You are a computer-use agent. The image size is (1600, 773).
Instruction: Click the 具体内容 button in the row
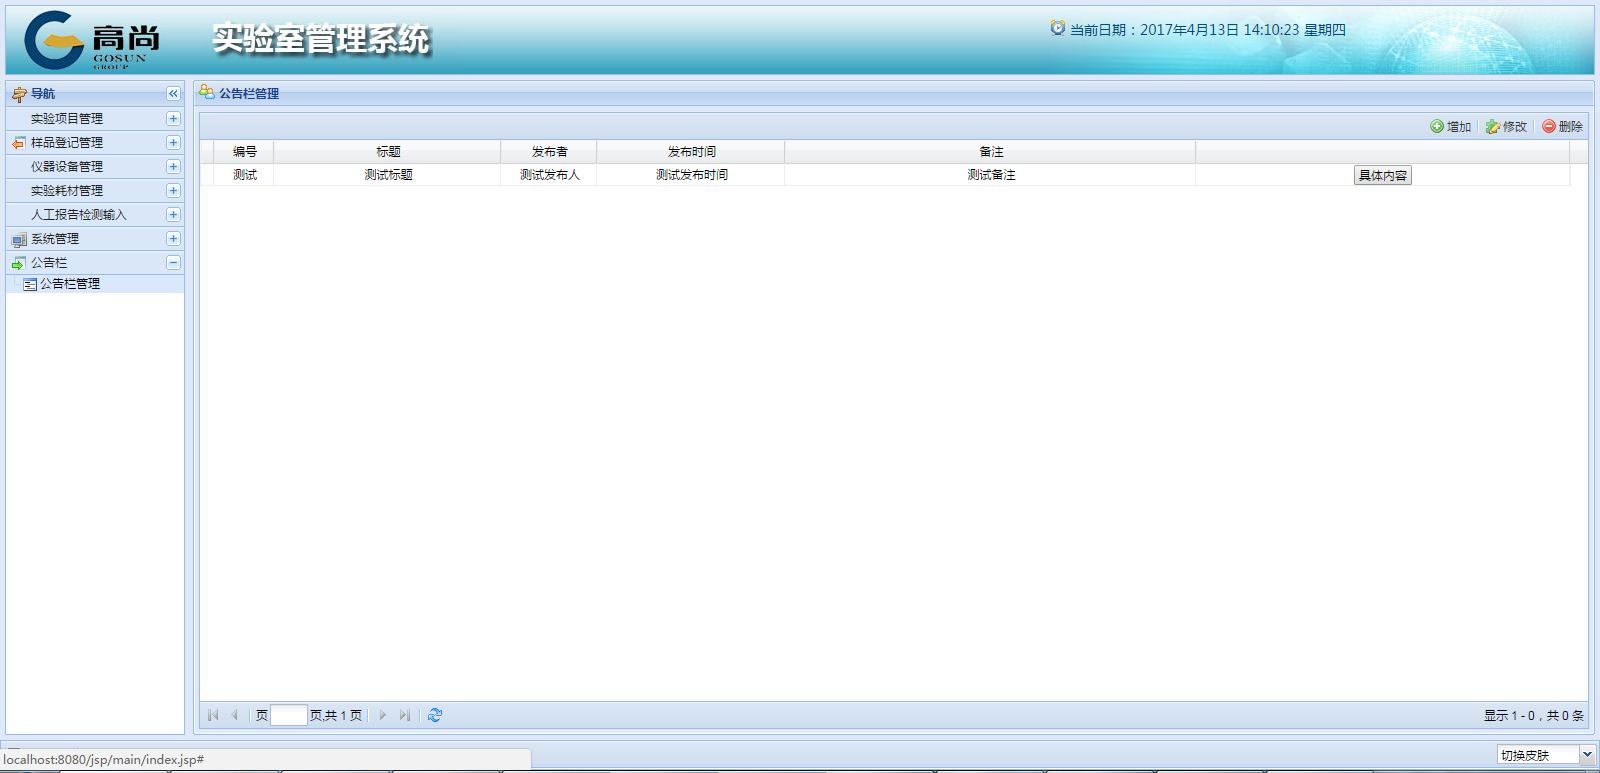[x=1382, y=176]
